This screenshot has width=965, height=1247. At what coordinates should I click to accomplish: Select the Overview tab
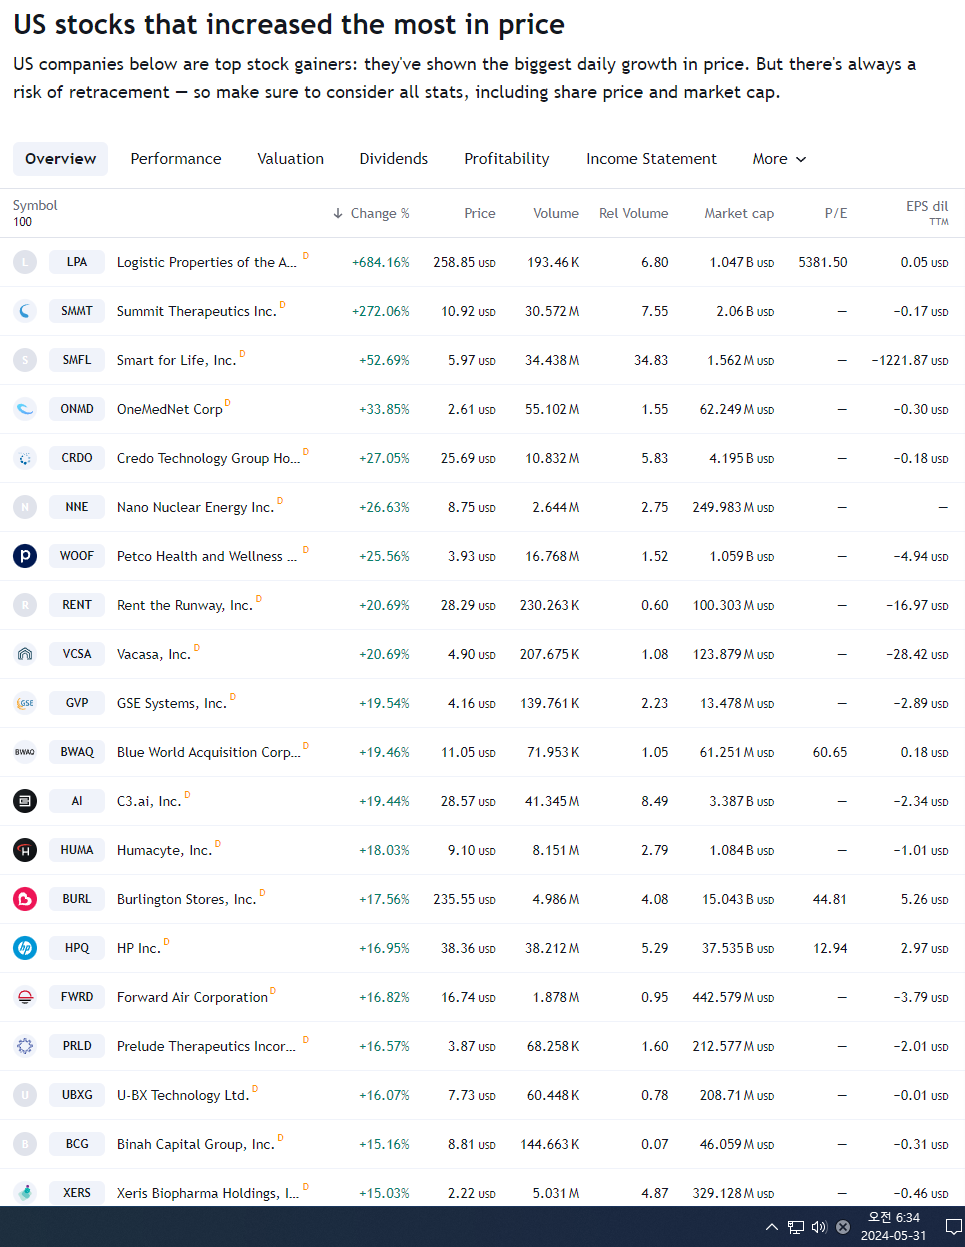point(61,159)
